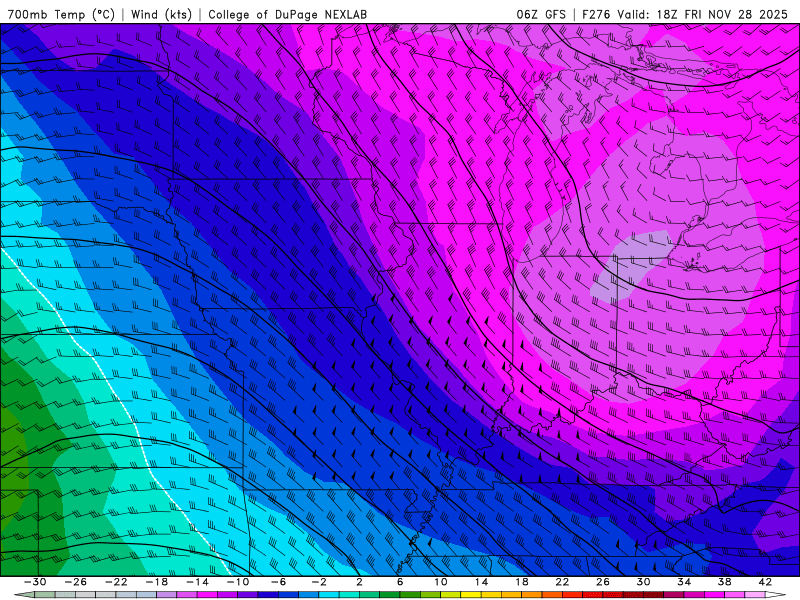Click the 18 temperature scale label
The image size is (800, 600).
coord(522,582)
